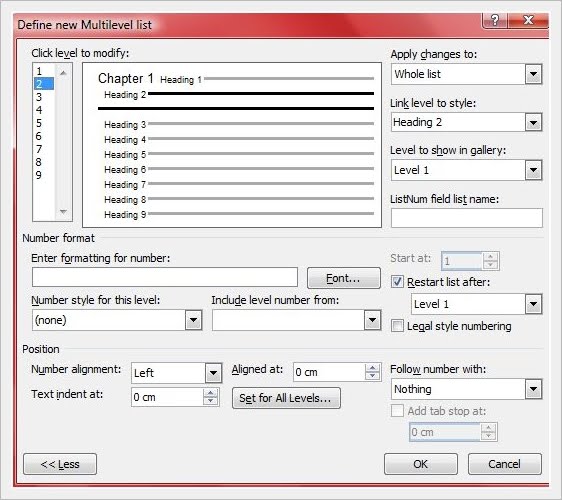The width and height of the screenshot is (562, 500).
Task: Open the Follow number with dropdown
Action: tap(533, 389)
